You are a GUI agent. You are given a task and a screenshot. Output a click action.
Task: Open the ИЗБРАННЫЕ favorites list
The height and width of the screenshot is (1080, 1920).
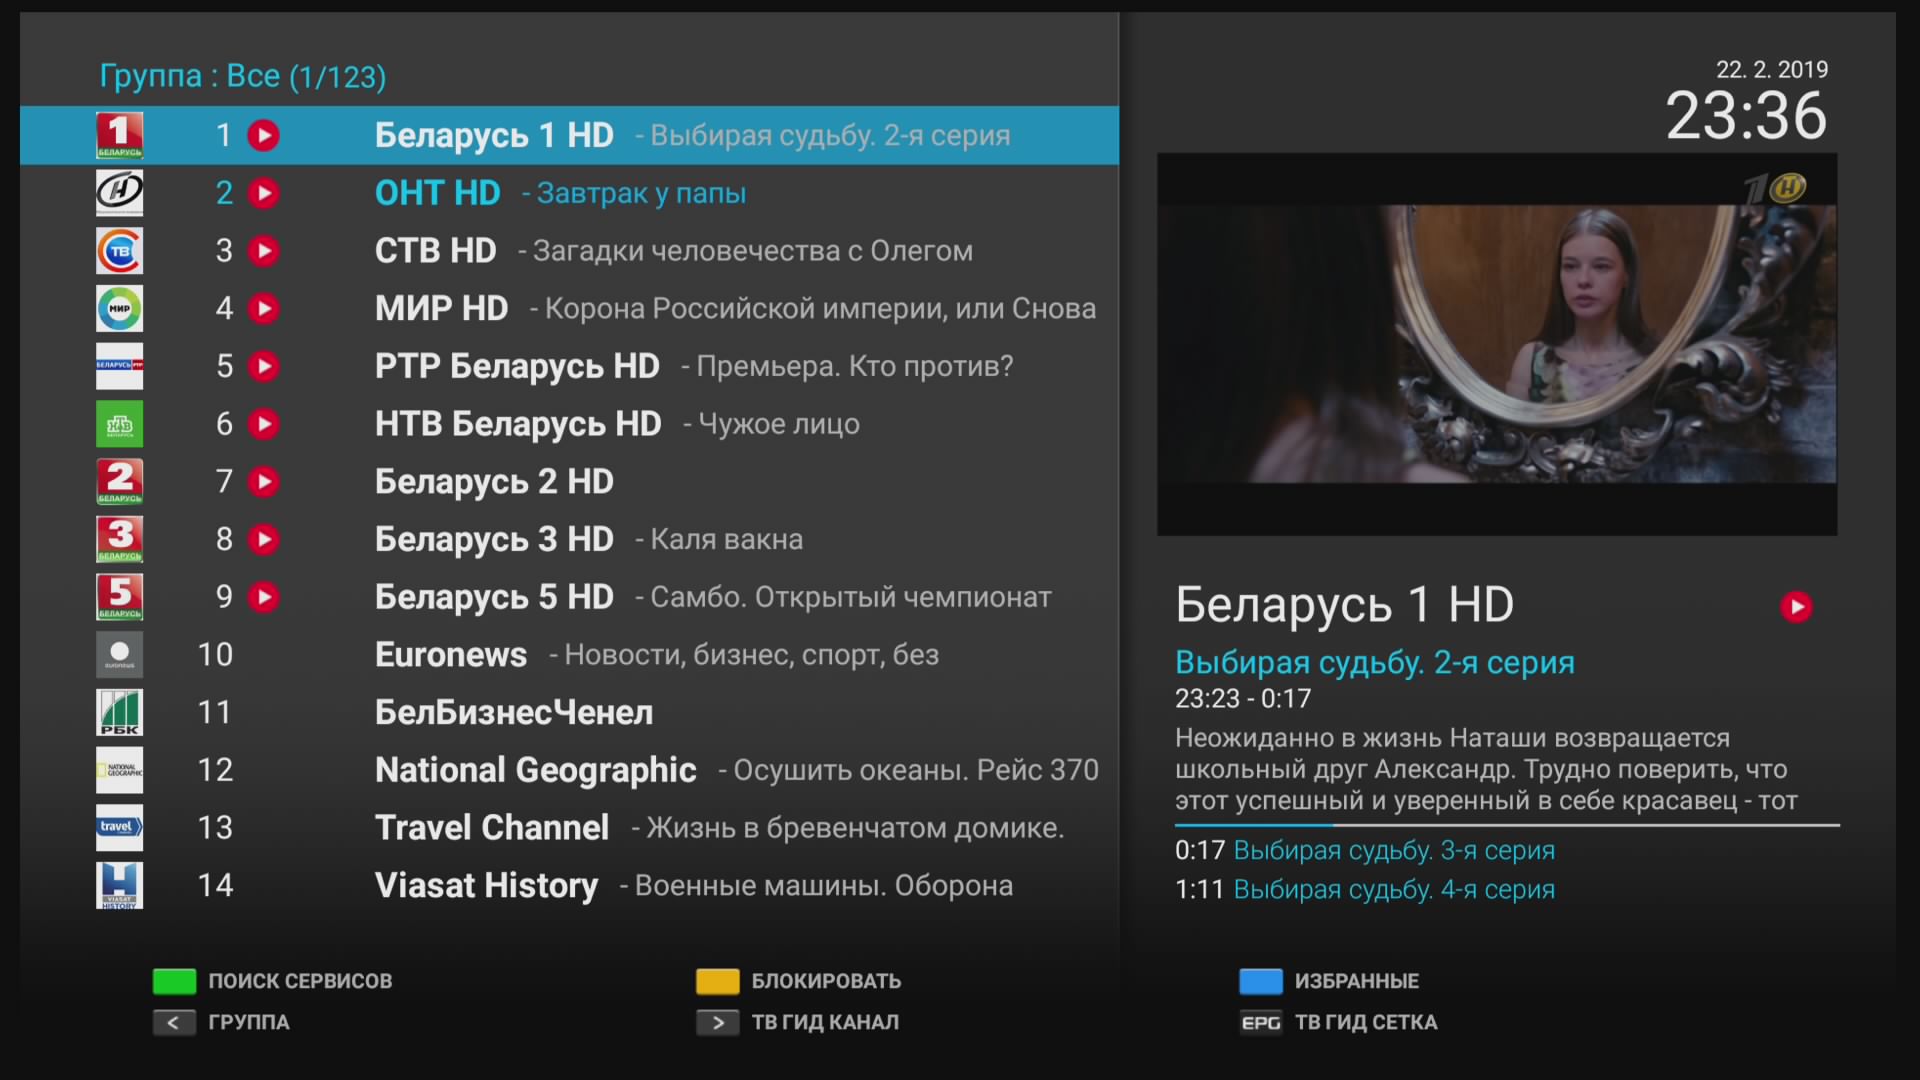pos(1357,981)
